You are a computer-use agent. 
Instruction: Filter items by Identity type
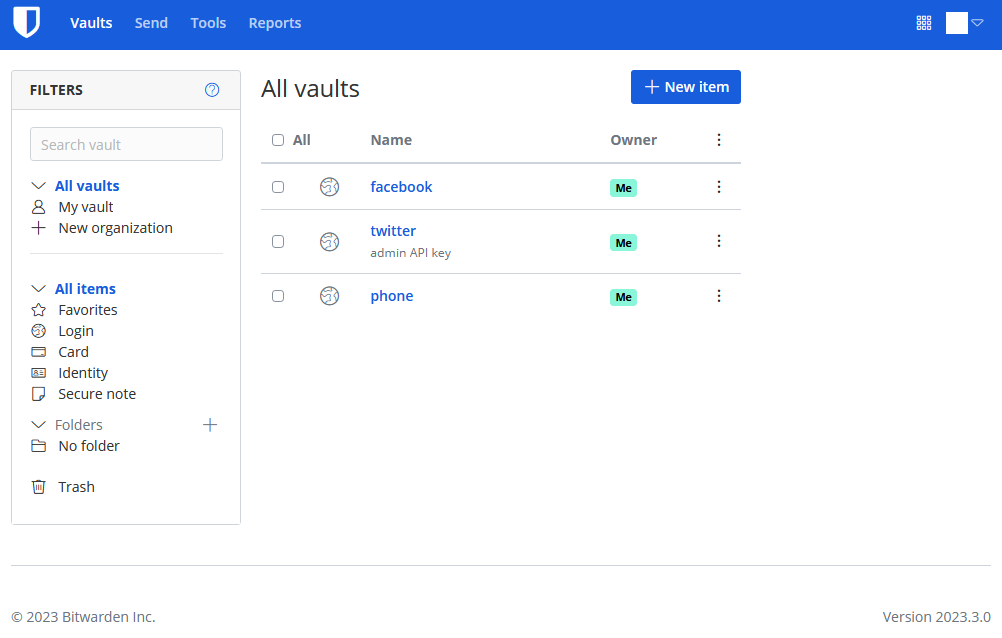pyautogui.click(x=82, y=372)
